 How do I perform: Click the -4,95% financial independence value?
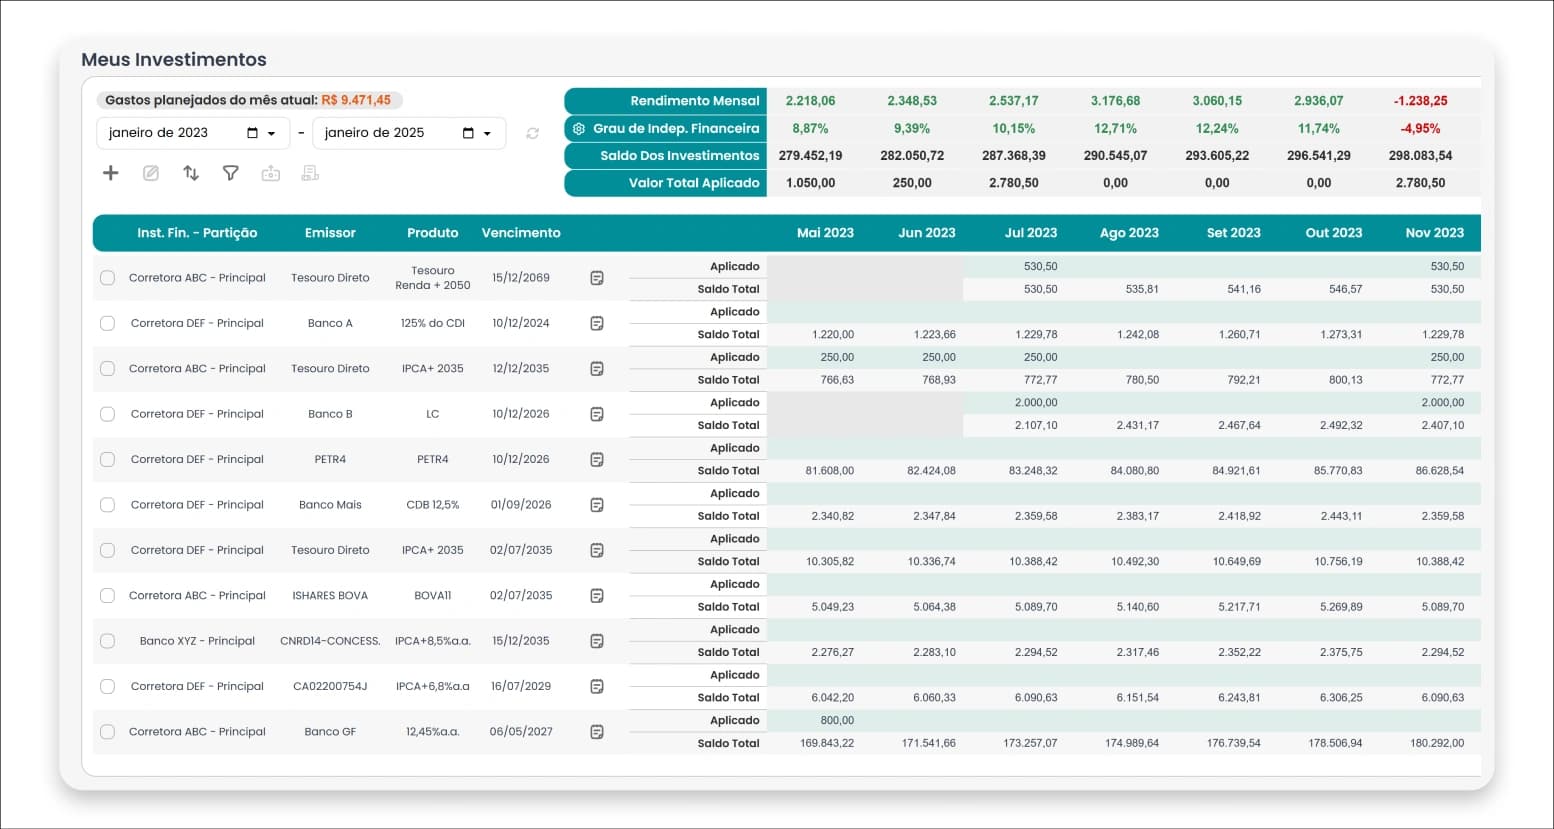tap(1420, 129)
